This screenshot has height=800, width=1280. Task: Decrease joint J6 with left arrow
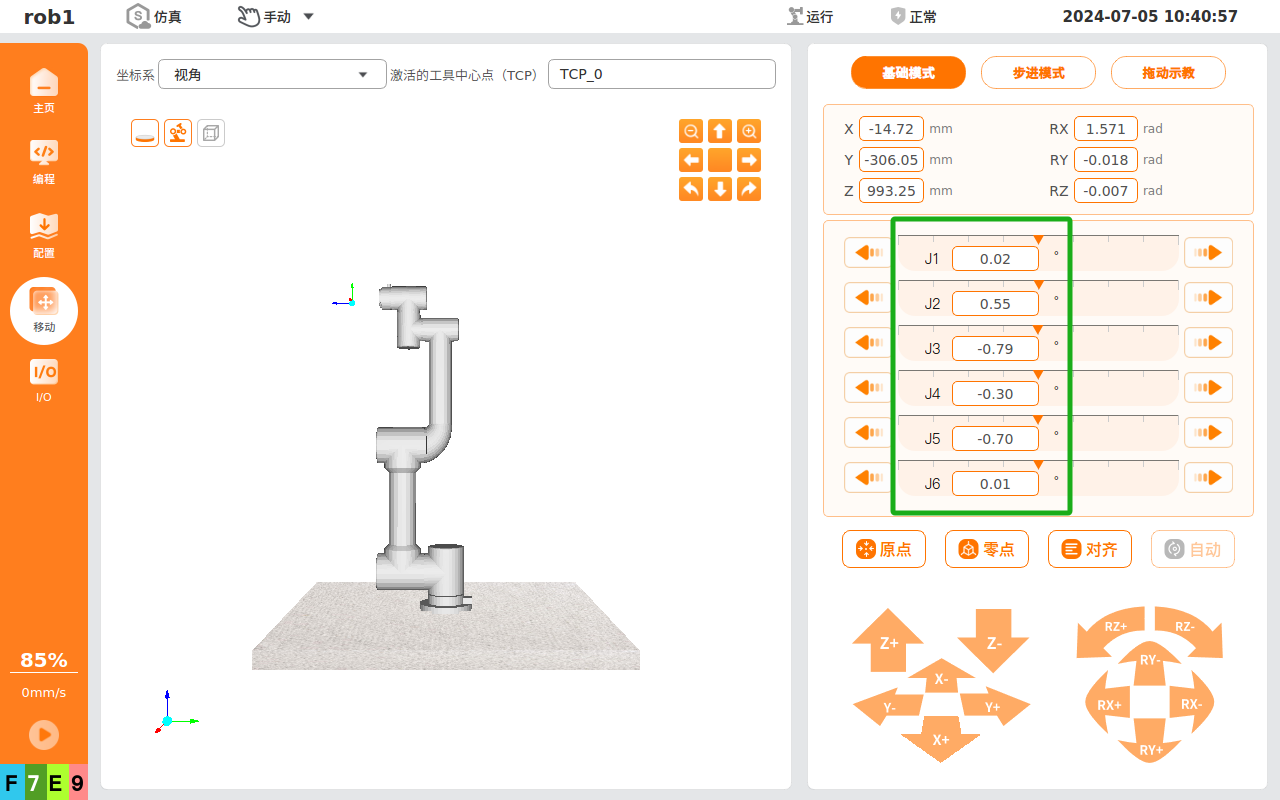[868, 478]
